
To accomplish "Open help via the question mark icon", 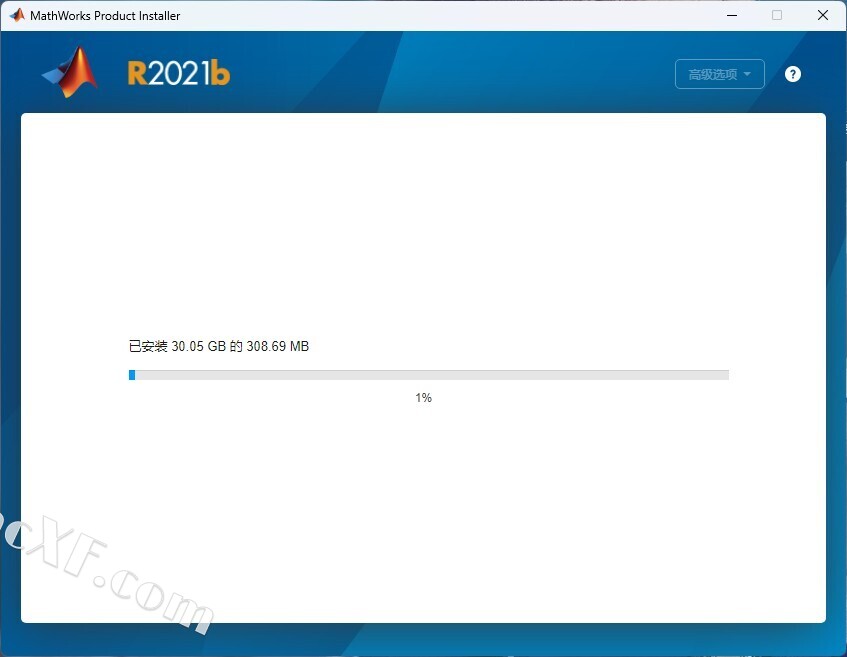I will [793, 74].
